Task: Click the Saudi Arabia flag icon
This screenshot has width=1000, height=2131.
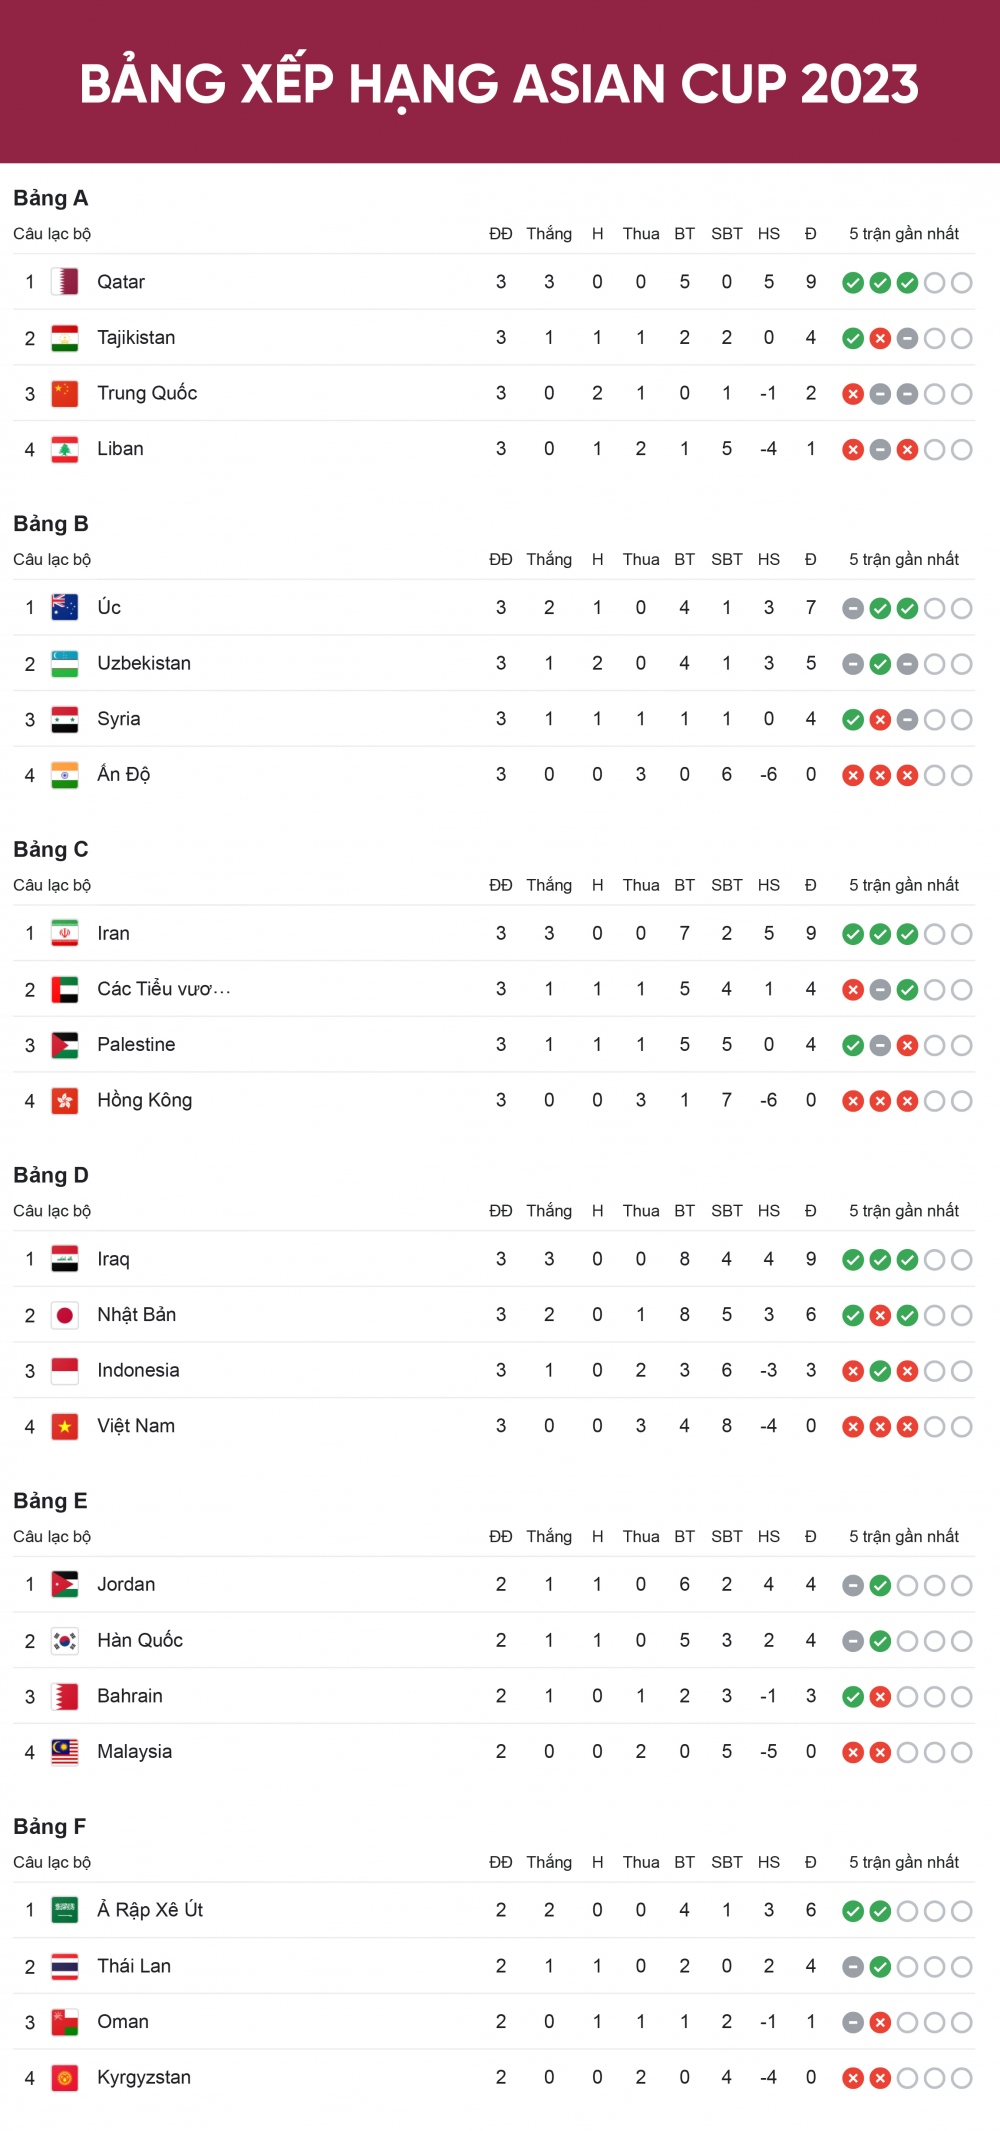Action: 65,1911
